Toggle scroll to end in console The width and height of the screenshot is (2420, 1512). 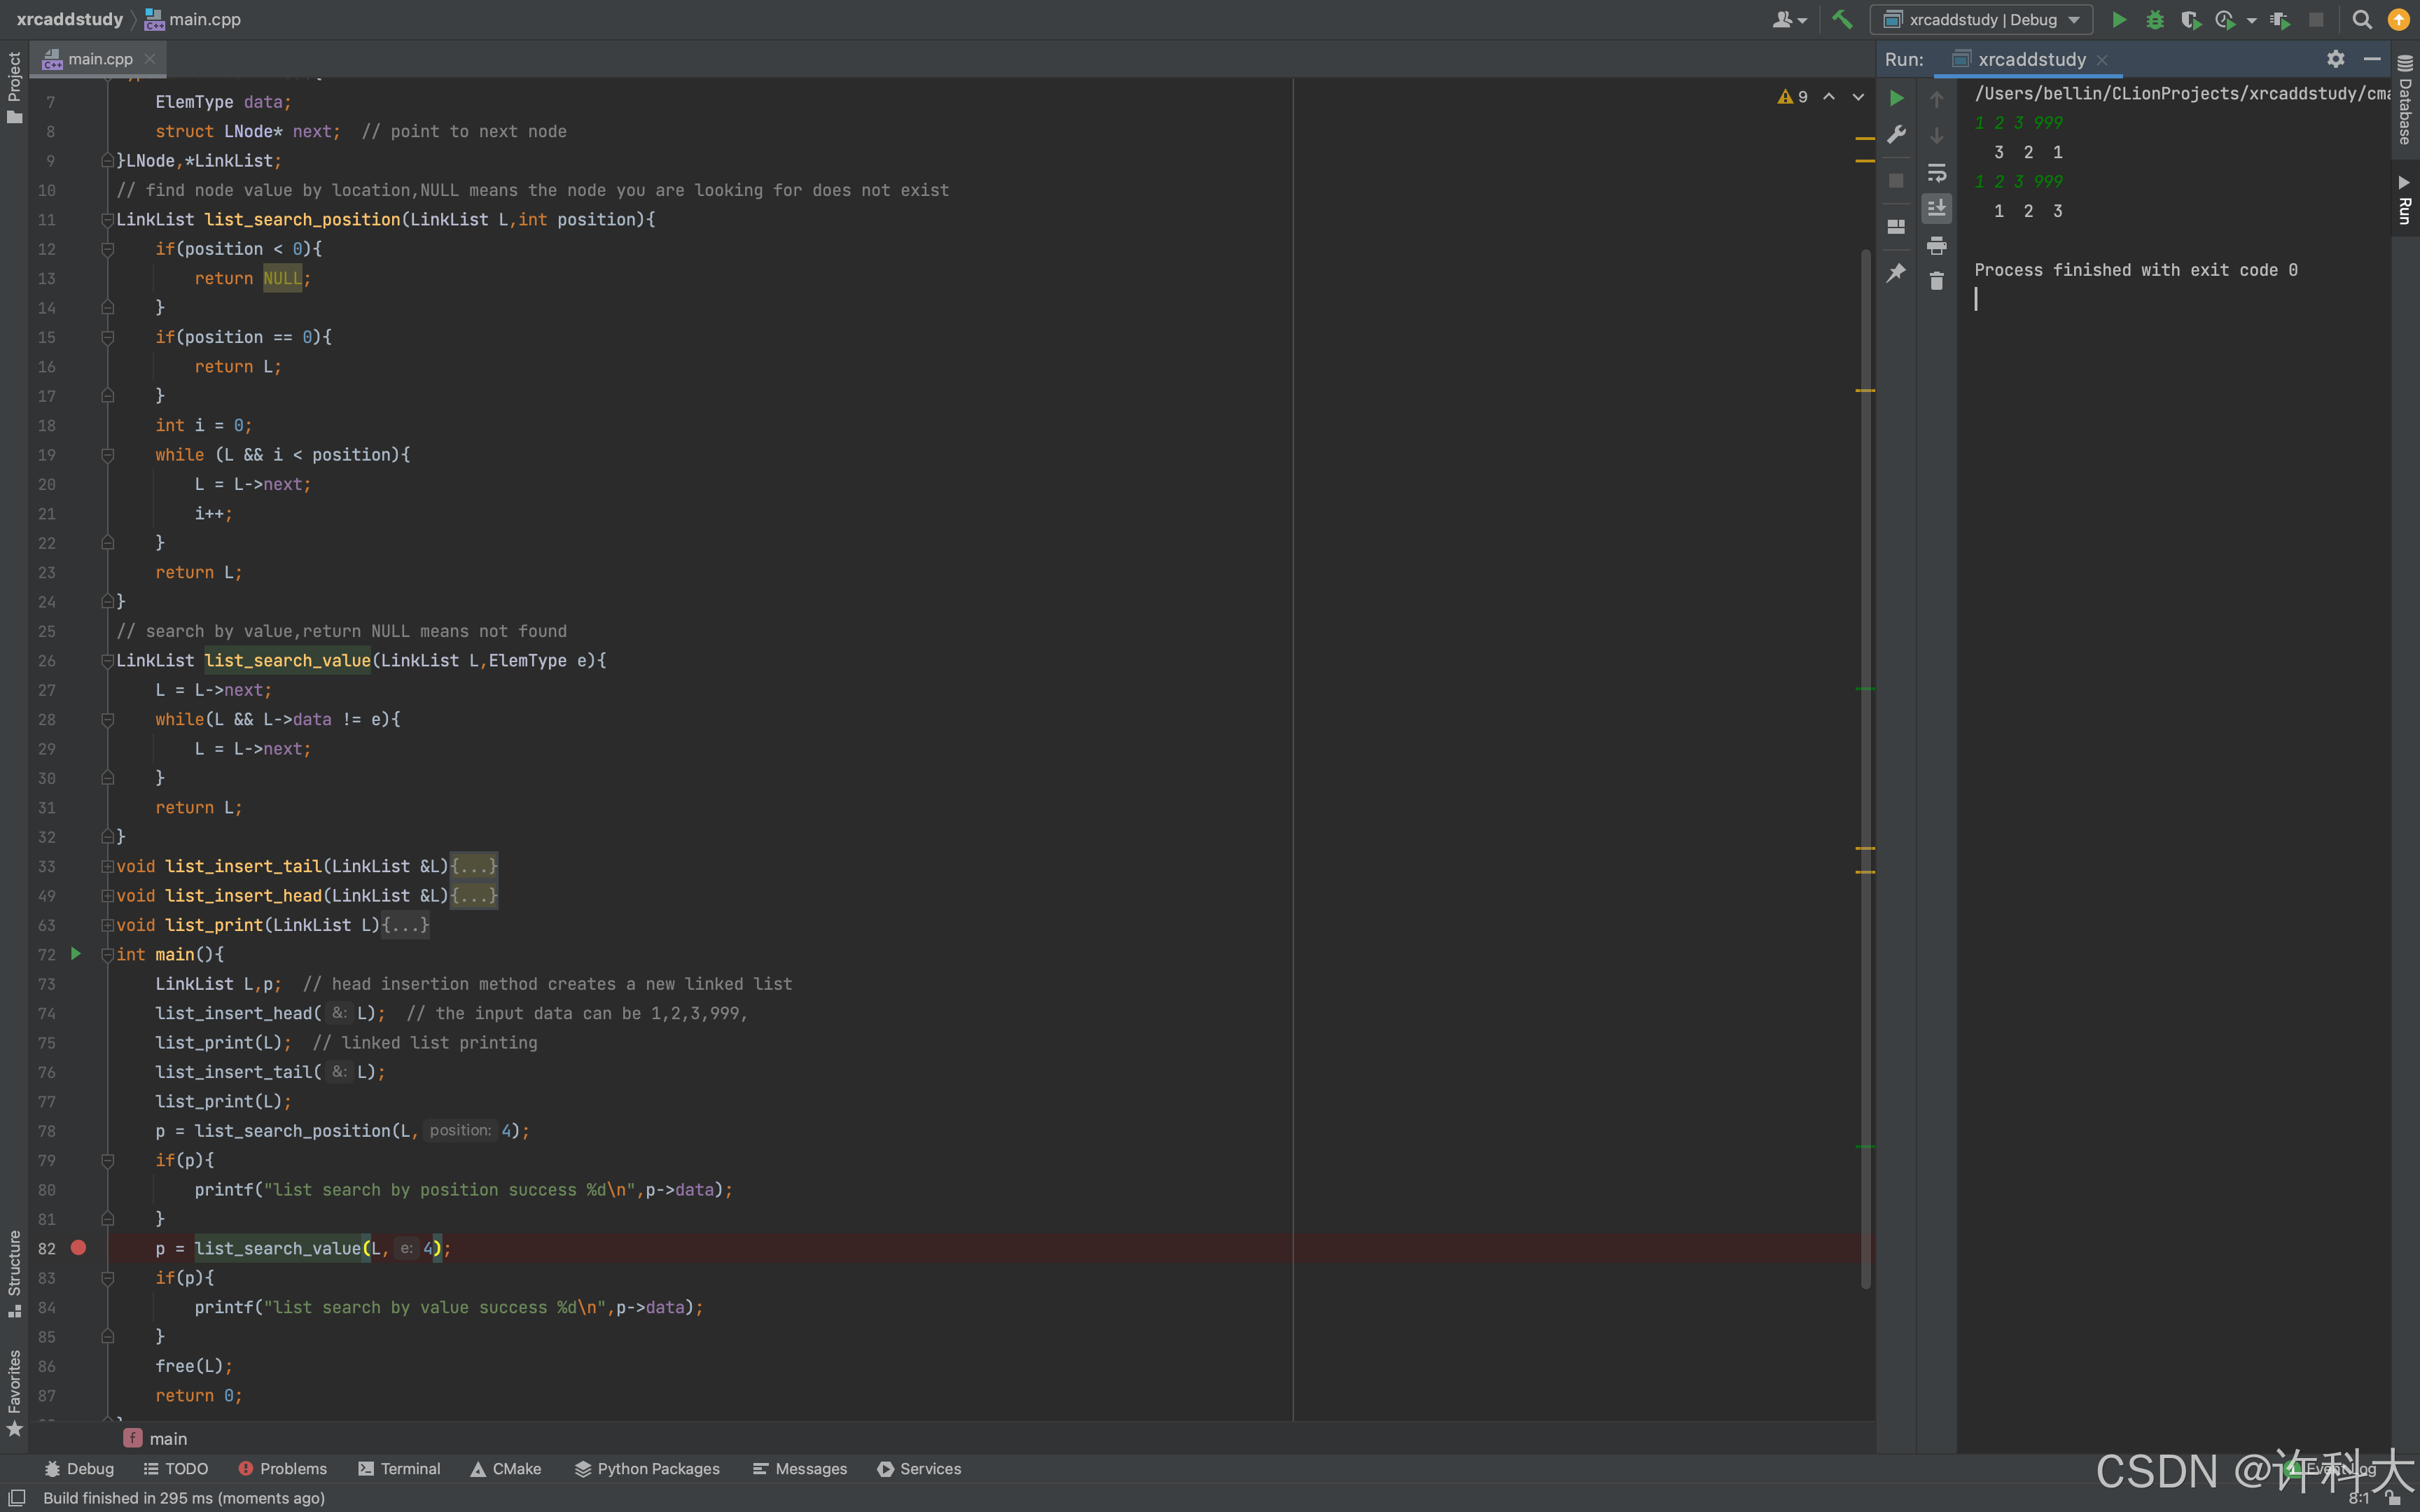(1937, 208)
